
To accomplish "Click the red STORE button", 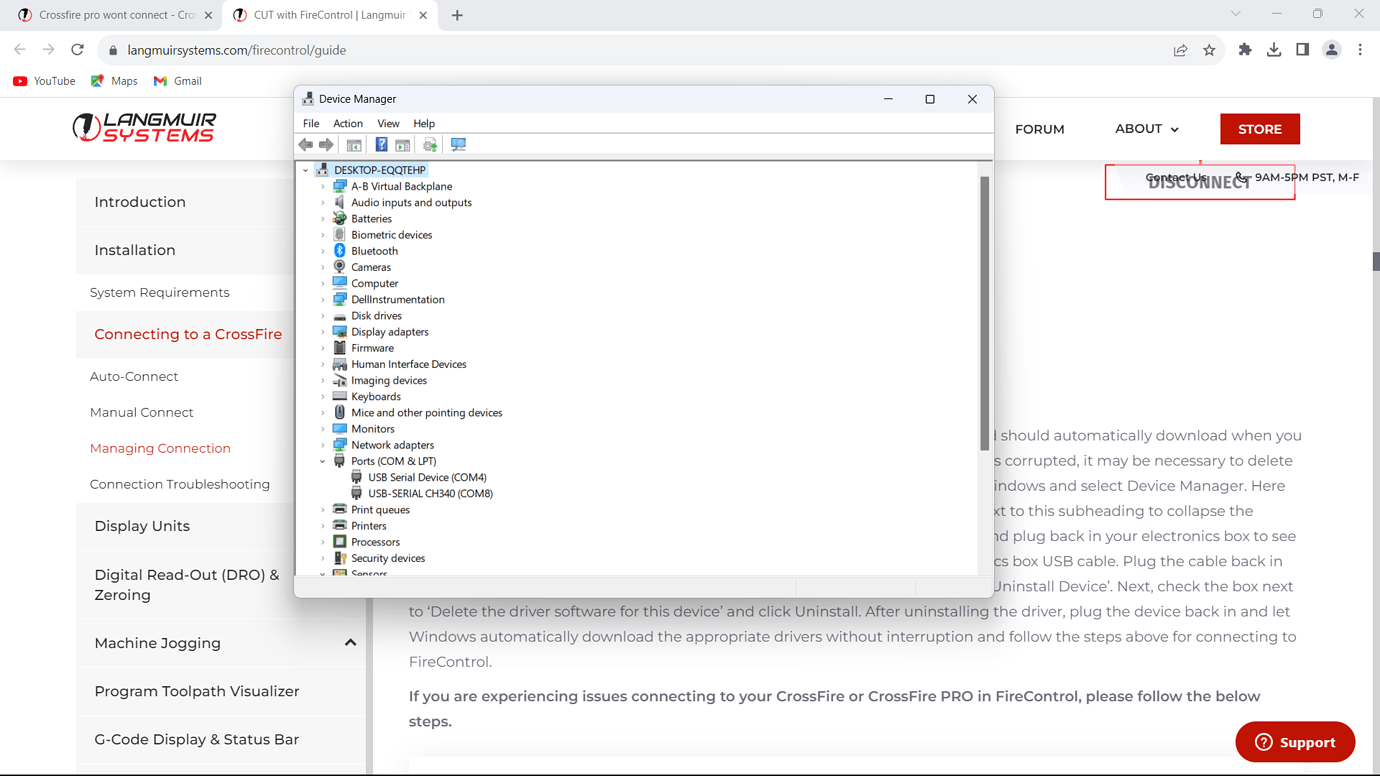I will coord(1259,129).
